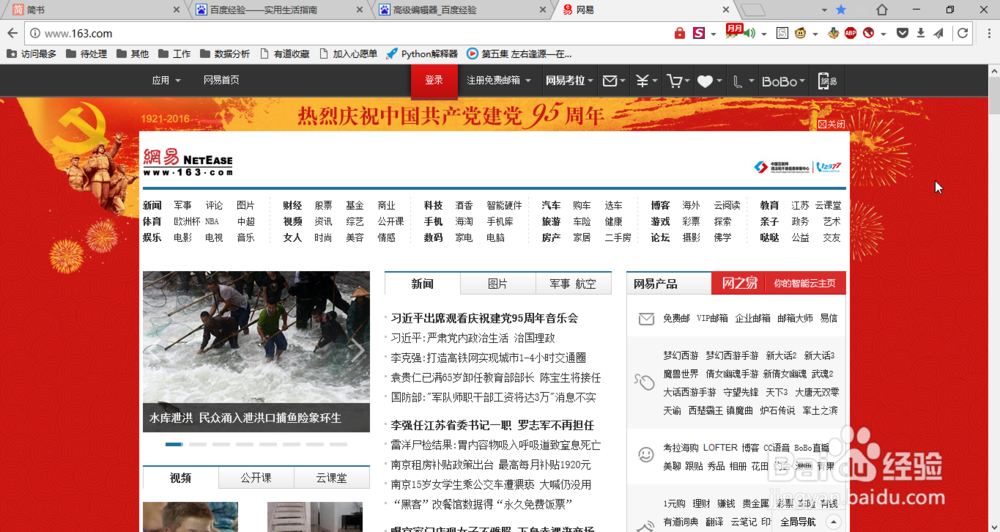Image resolution: width=1000 pixels, height=532 pixels.
Task: Open the tab list dropdown arrow near star
Action: pyautogui.click(x=824, y=10)
